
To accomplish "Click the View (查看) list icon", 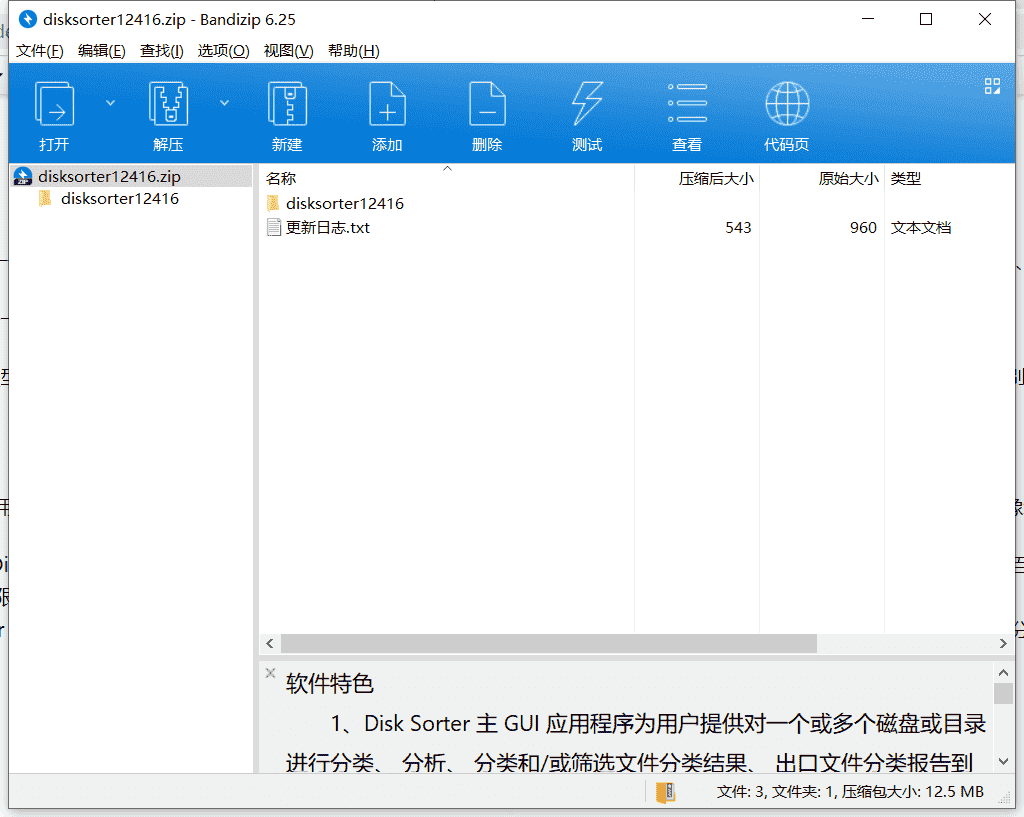I will tap(687, 103).
